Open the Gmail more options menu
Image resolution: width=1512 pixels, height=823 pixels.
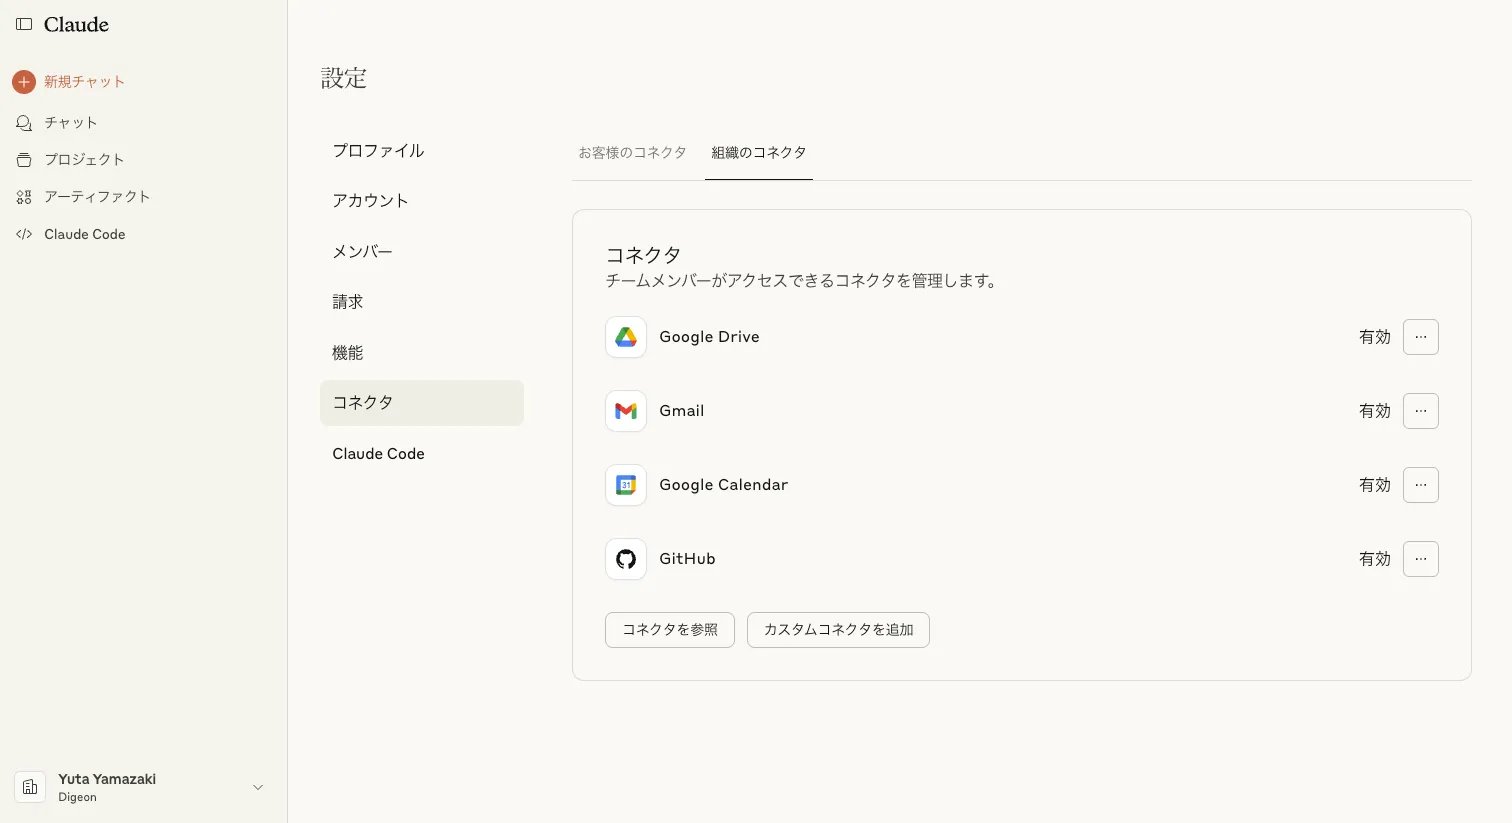coord(1420,411)
